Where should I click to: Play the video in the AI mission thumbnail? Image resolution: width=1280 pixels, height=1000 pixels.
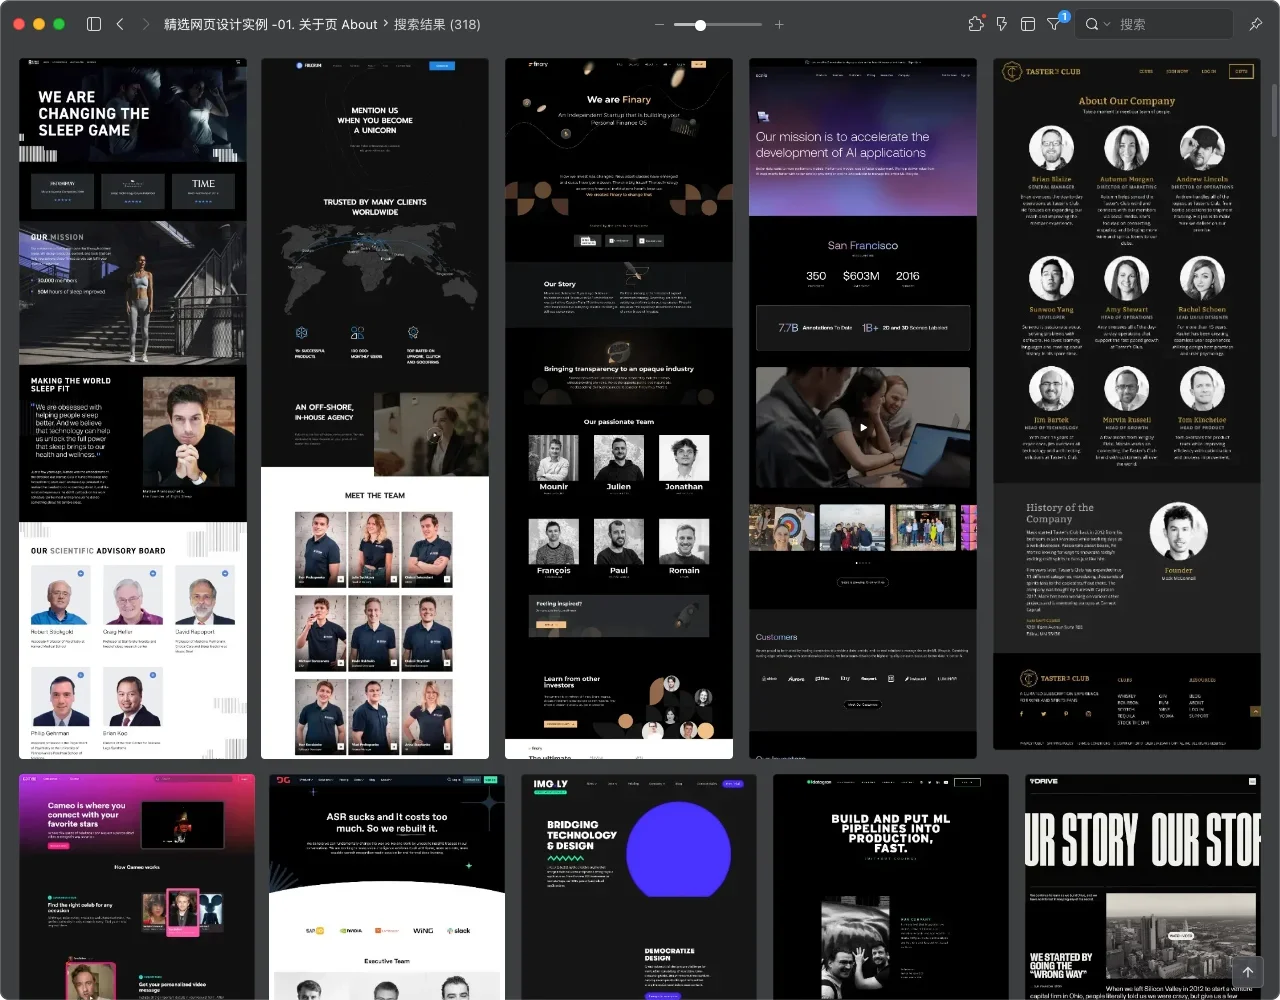pos(863,427)
